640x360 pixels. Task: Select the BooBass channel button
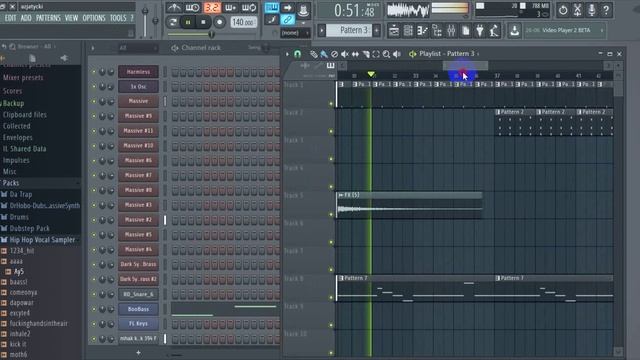click(x=138, y=309)
